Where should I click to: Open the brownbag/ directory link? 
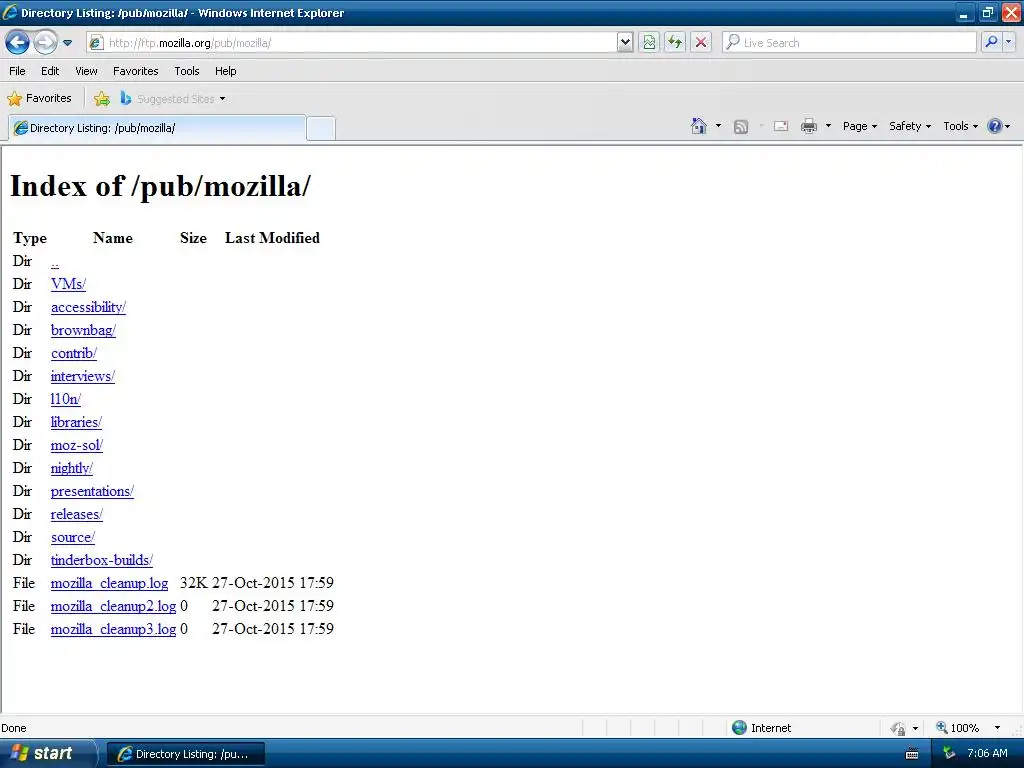(x=83, y=330)
